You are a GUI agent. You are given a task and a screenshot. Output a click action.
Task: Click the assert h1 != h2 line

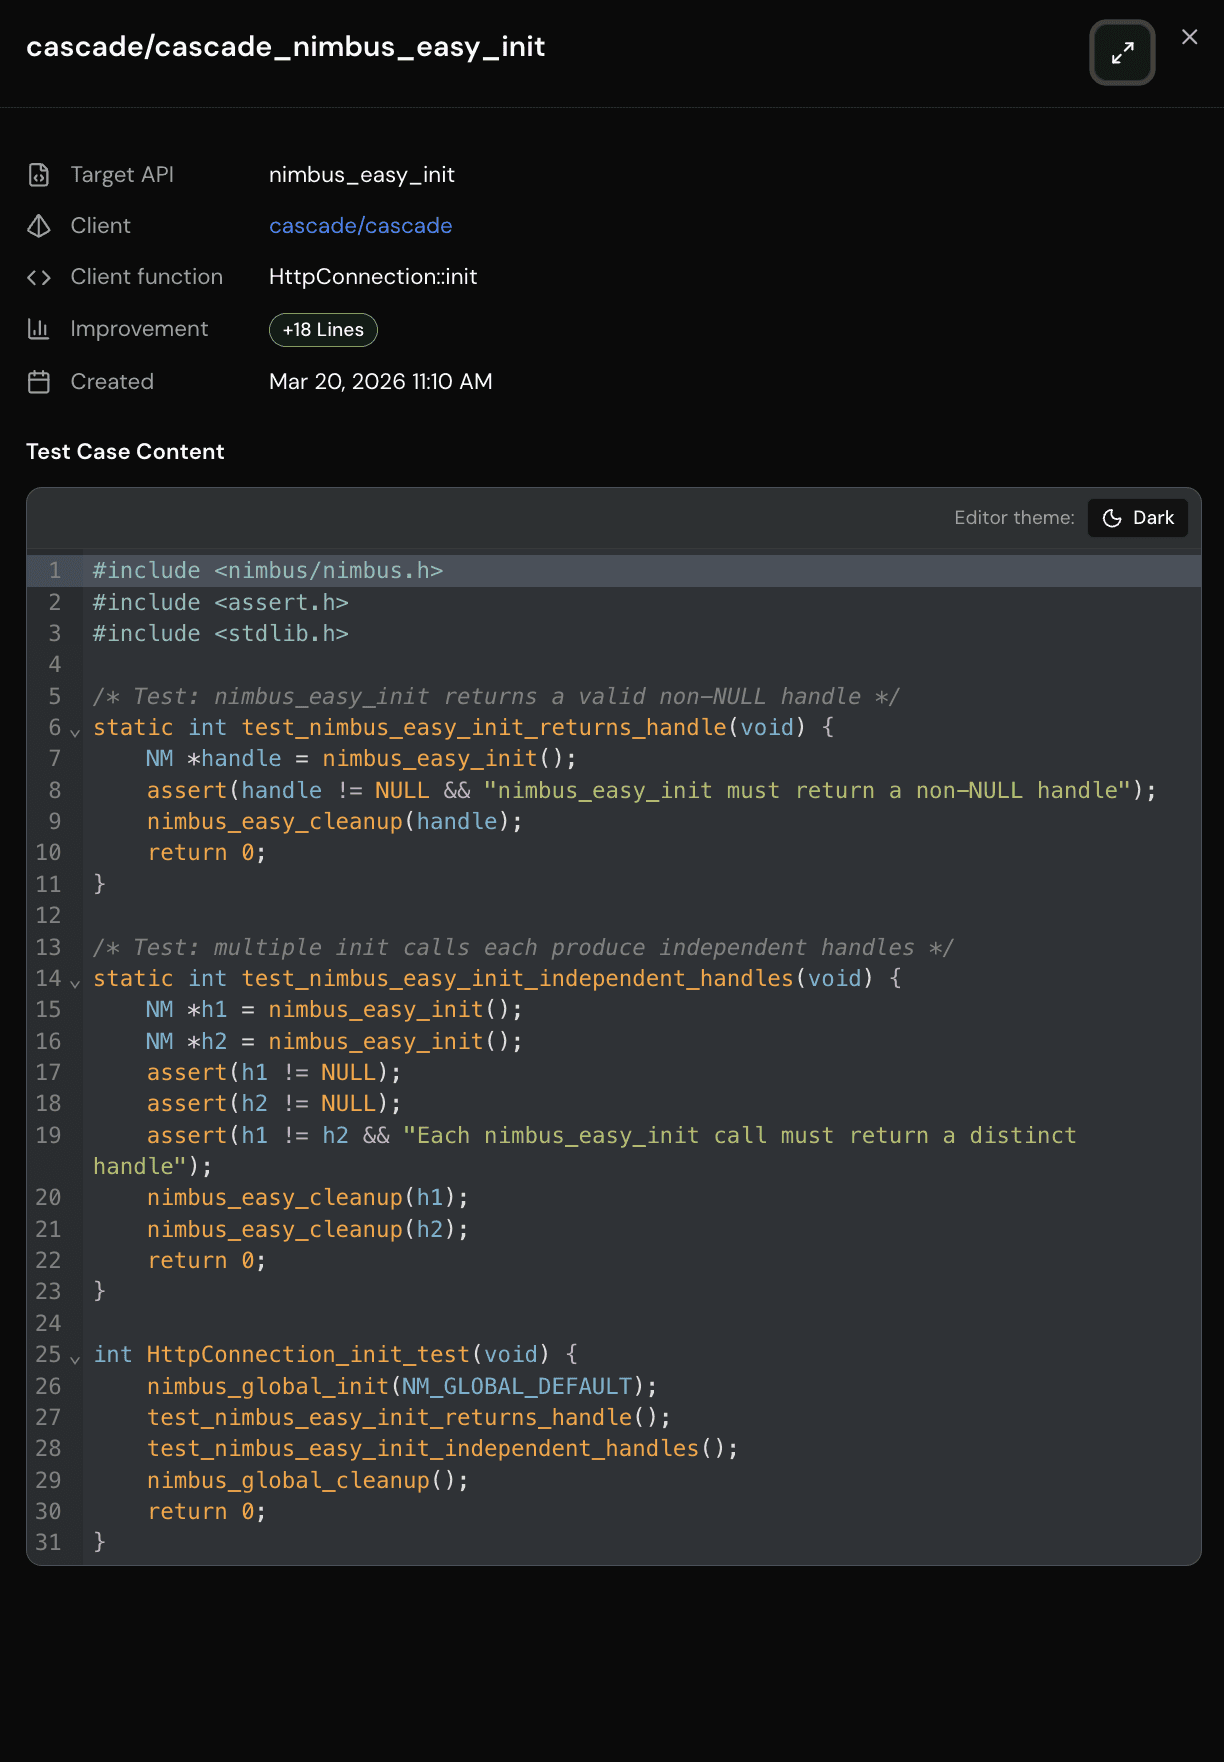(x=612, y=1136)
